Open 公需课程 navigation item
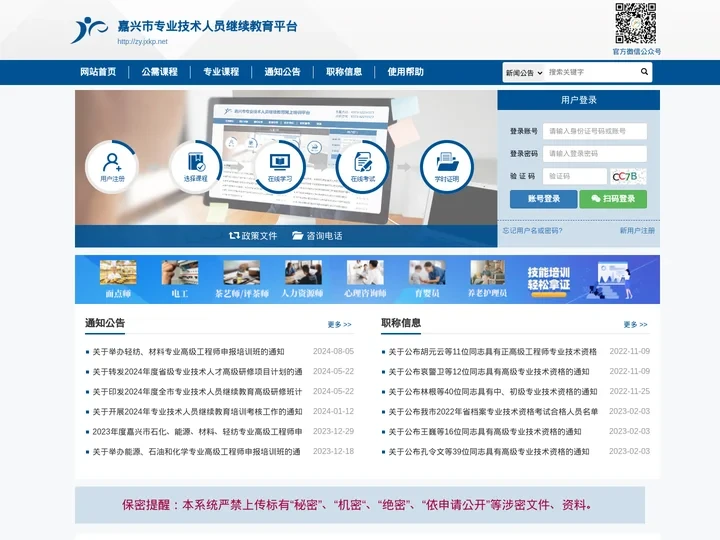Screen dimensions: 720x540 (x=159, y=72)
